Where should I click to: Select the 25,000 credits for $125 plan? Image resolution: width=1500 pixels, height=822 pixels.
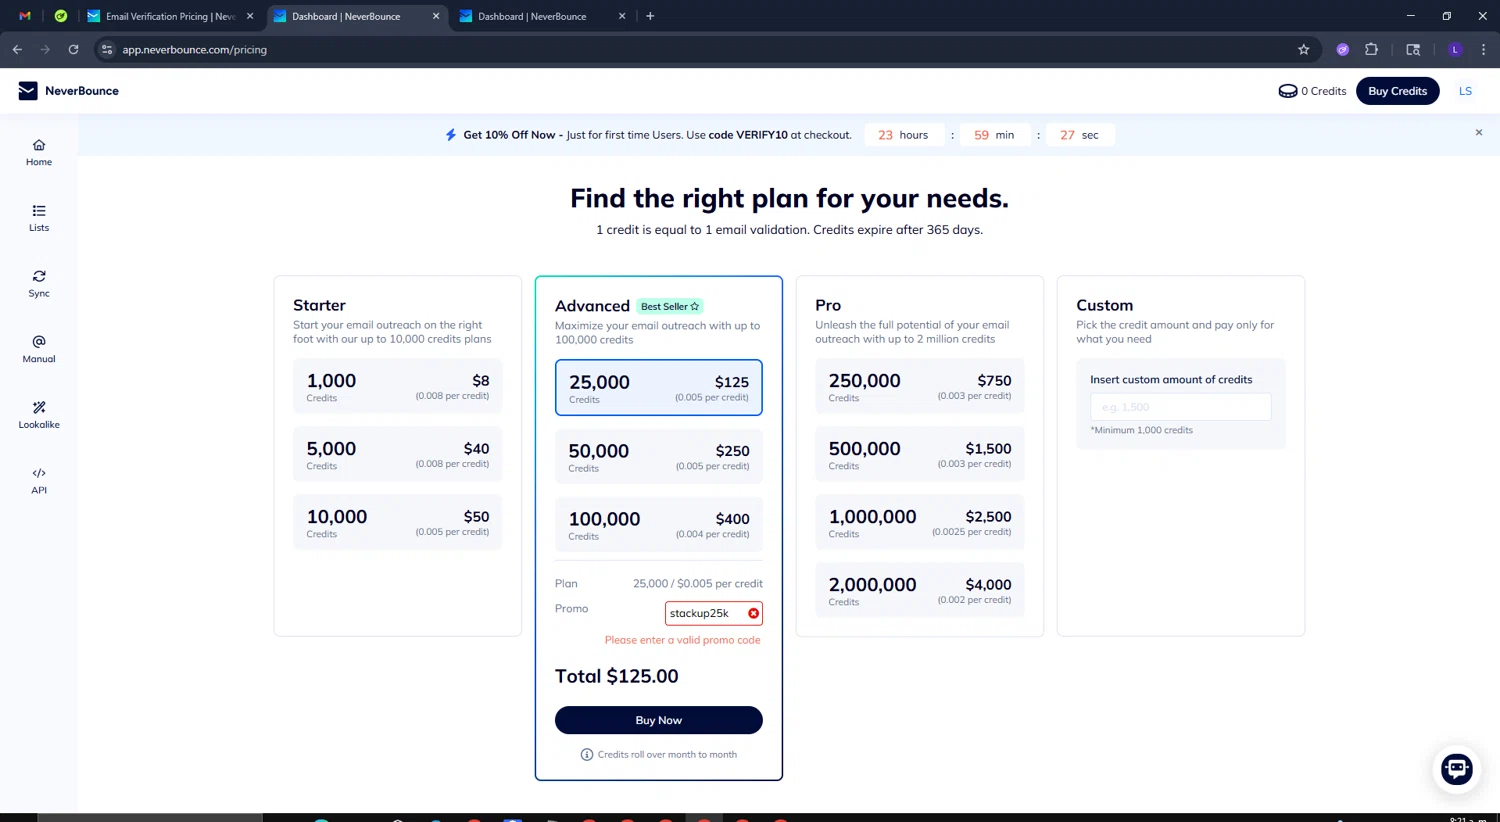click(658, 387)
